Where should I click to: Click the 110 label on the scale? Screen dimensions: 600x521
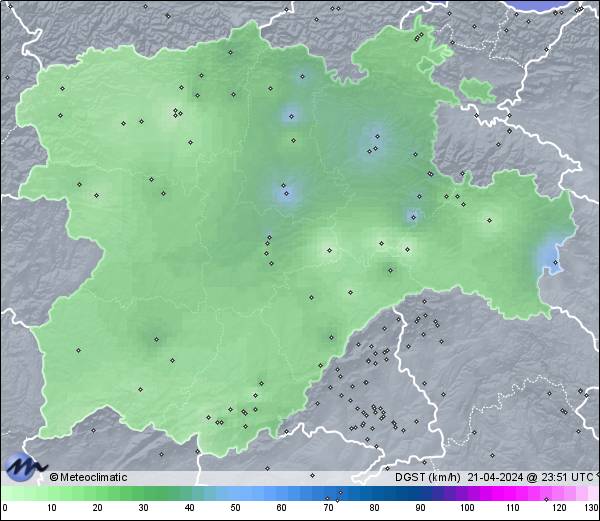(x=513, y=508)
